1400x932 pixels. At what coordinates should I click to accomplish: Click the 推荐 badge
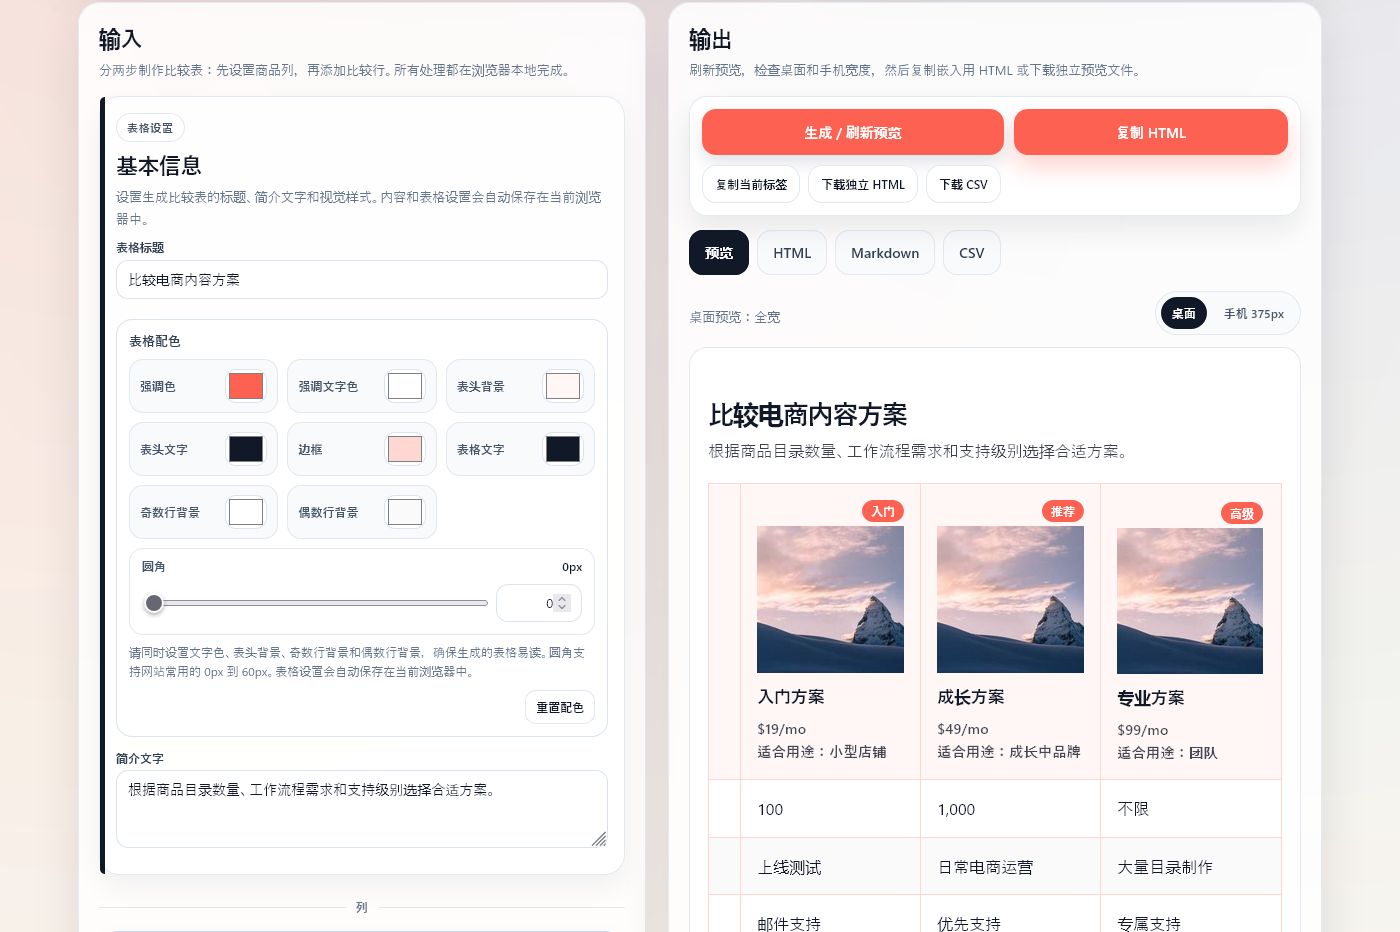pyautogui.click(x=1063, y=511)
